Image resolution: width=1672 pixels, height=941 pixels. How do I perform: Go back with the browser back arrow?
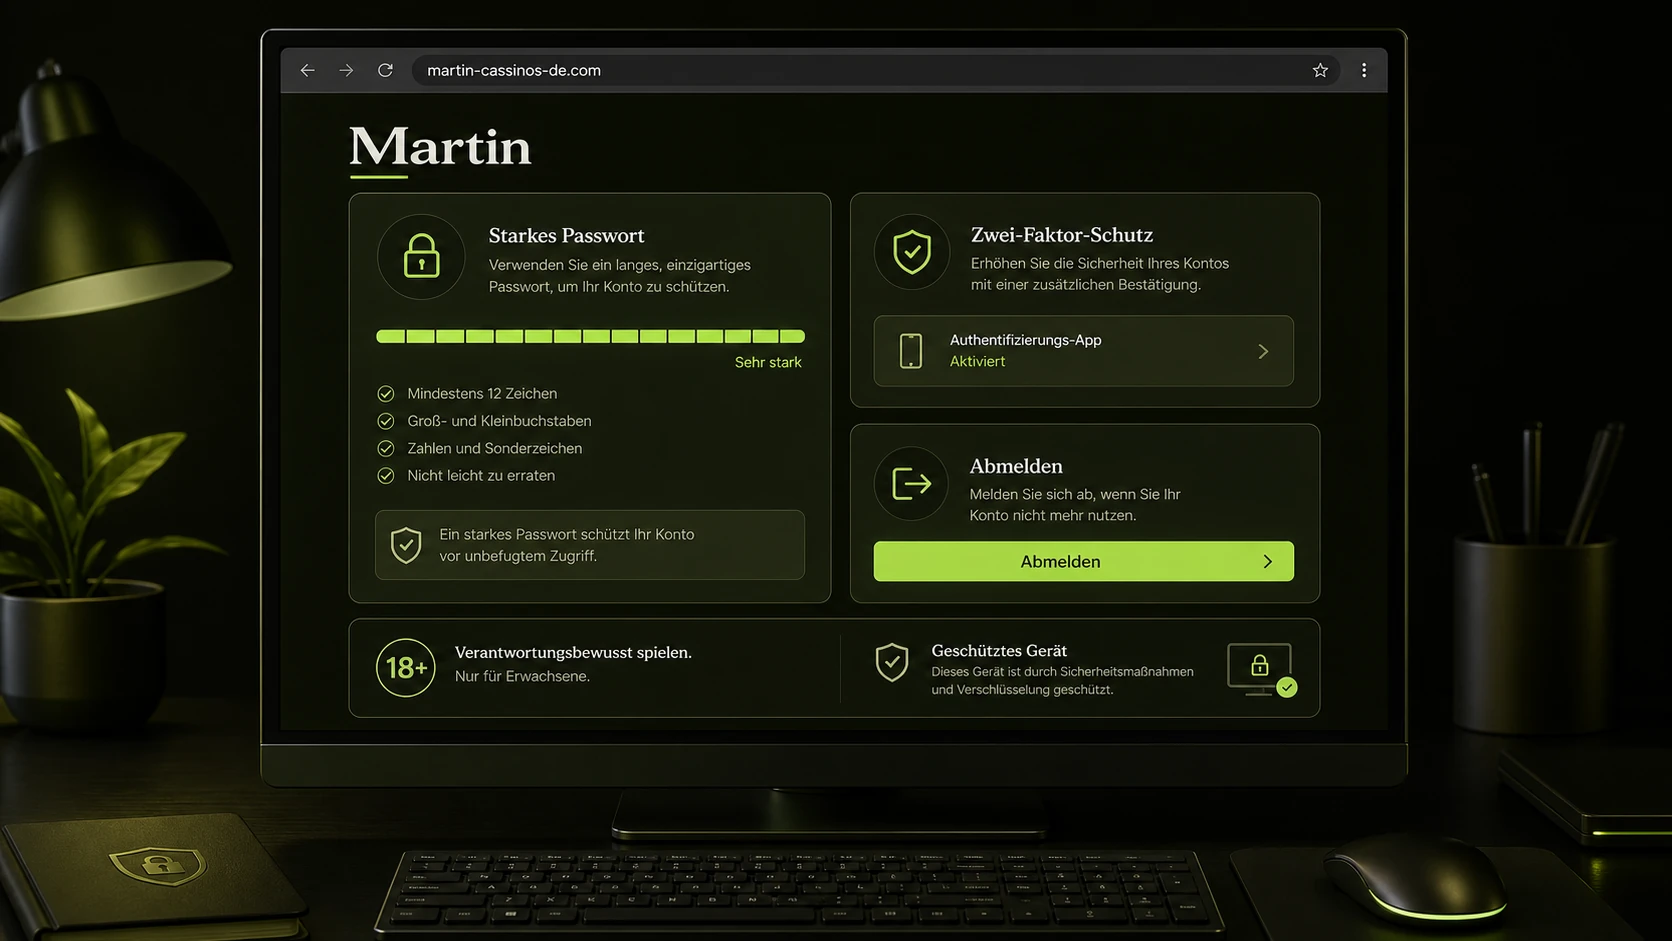point(308,70)
